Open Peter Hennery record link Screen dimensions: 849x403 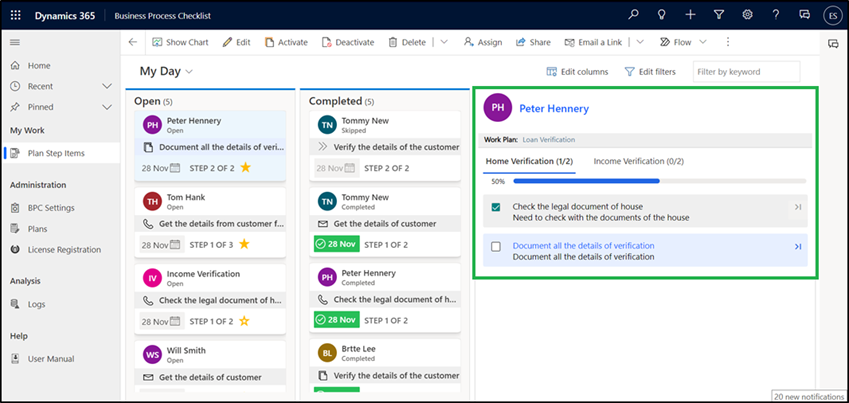(554, 108)
